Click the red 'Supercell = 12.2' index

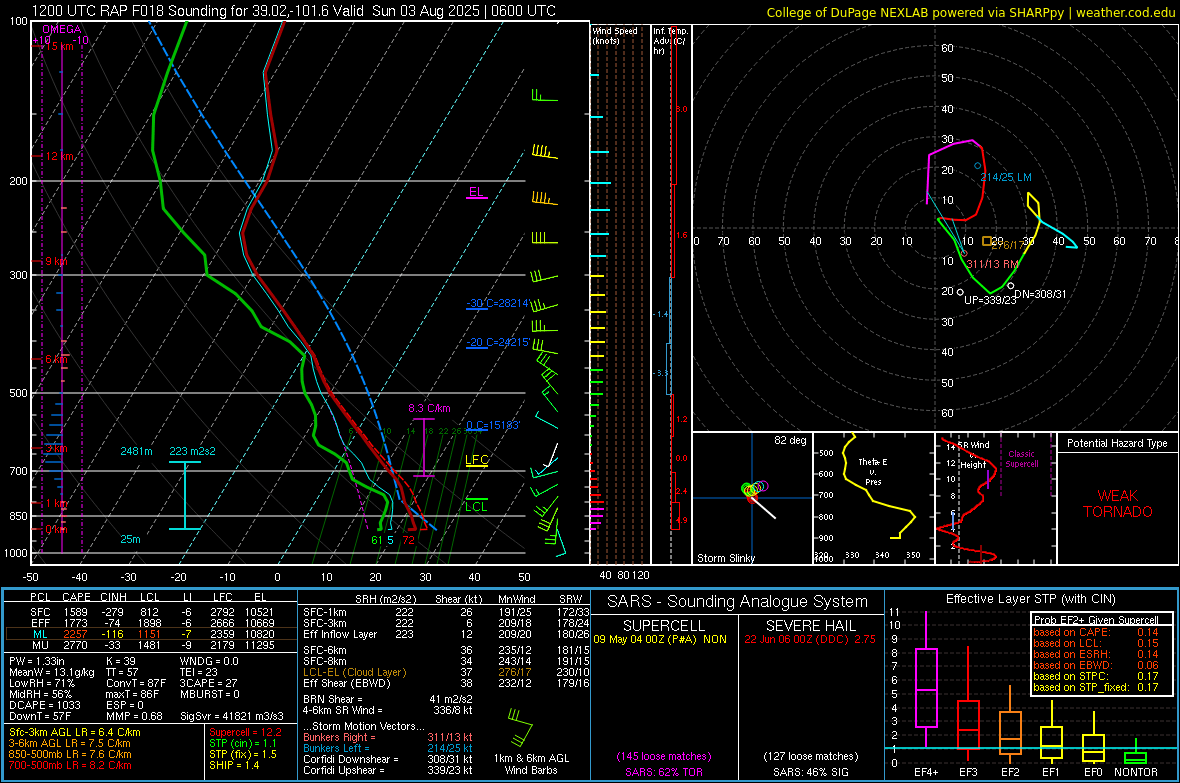pos(245,732)
